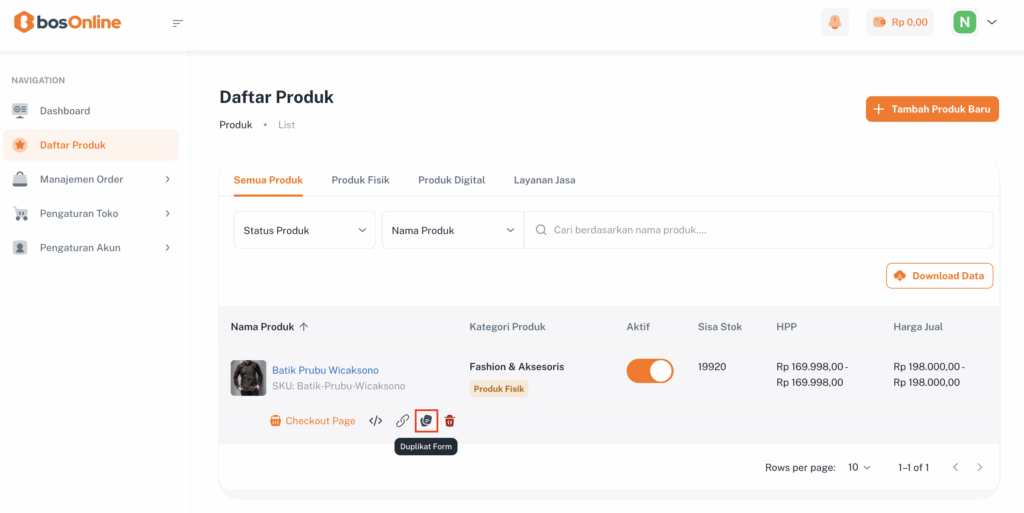Click the Batik product thumbnail
1024x513 pixels.
[x=248, y=378]
